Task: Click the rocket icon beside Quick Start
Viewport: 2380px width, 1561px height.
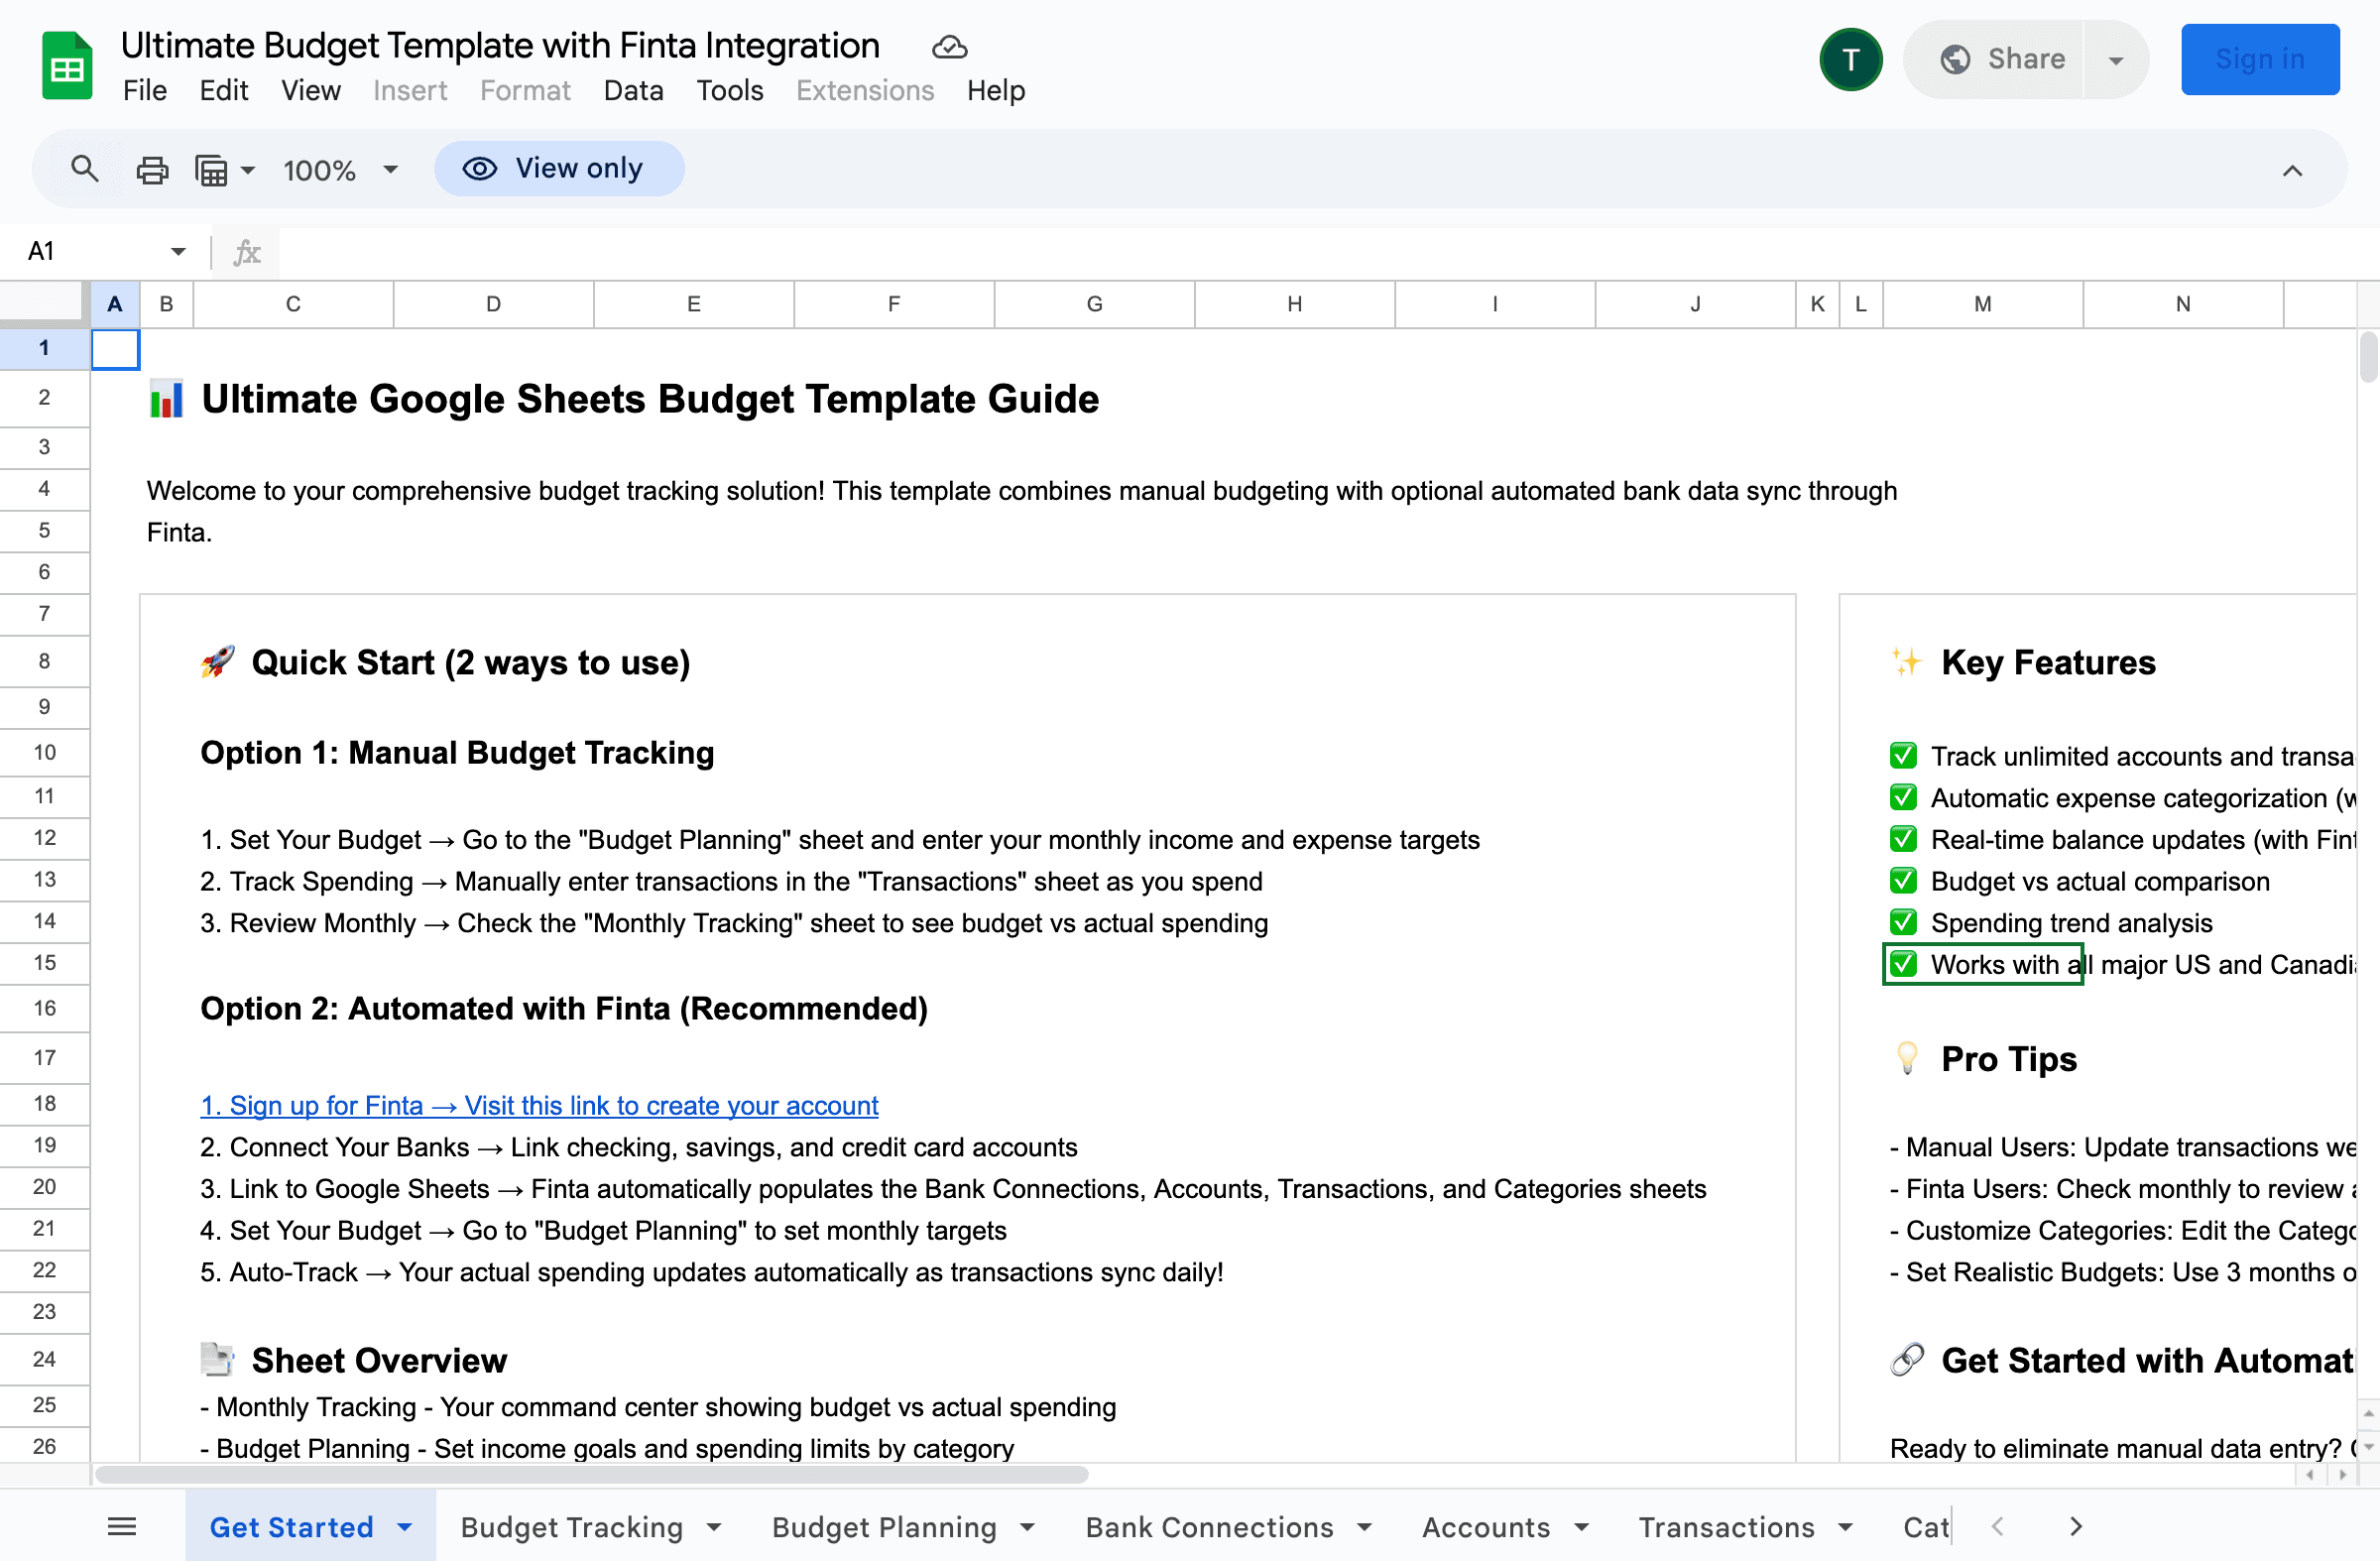Action: (x=217, y=661)
